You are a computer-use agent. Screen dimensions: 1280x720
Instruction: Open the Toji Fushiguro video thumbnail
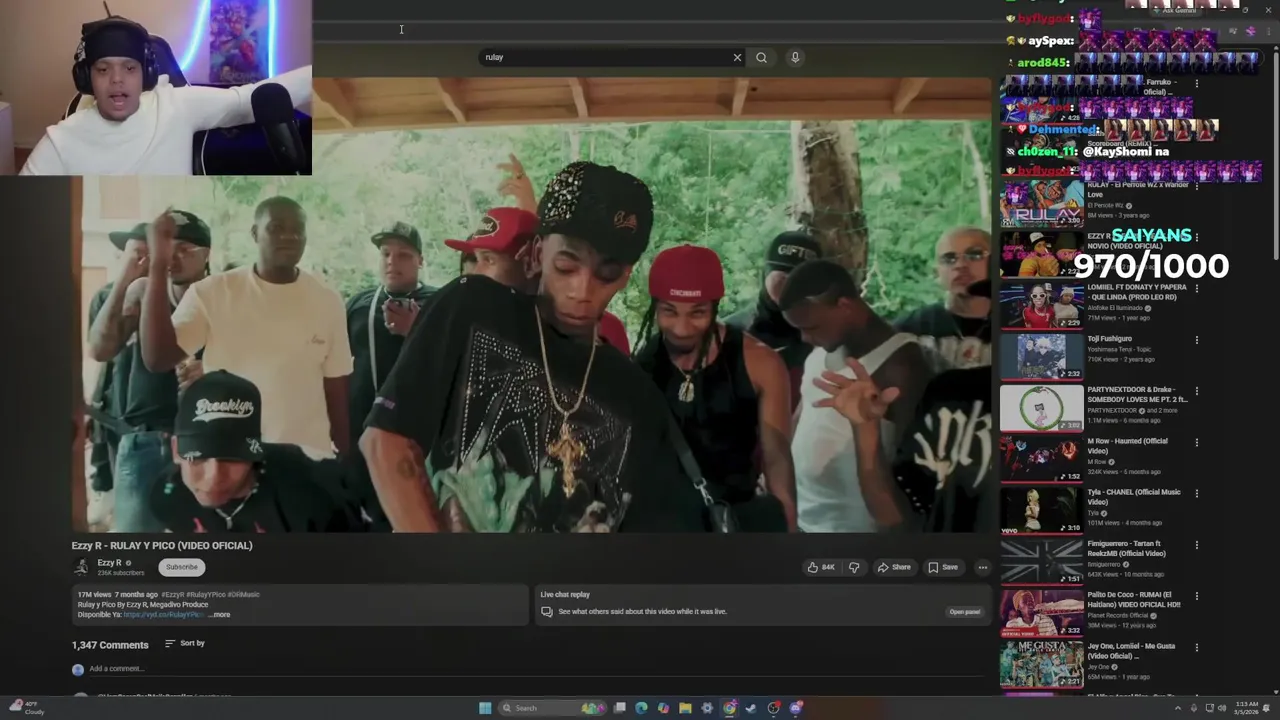[1042, 356]
